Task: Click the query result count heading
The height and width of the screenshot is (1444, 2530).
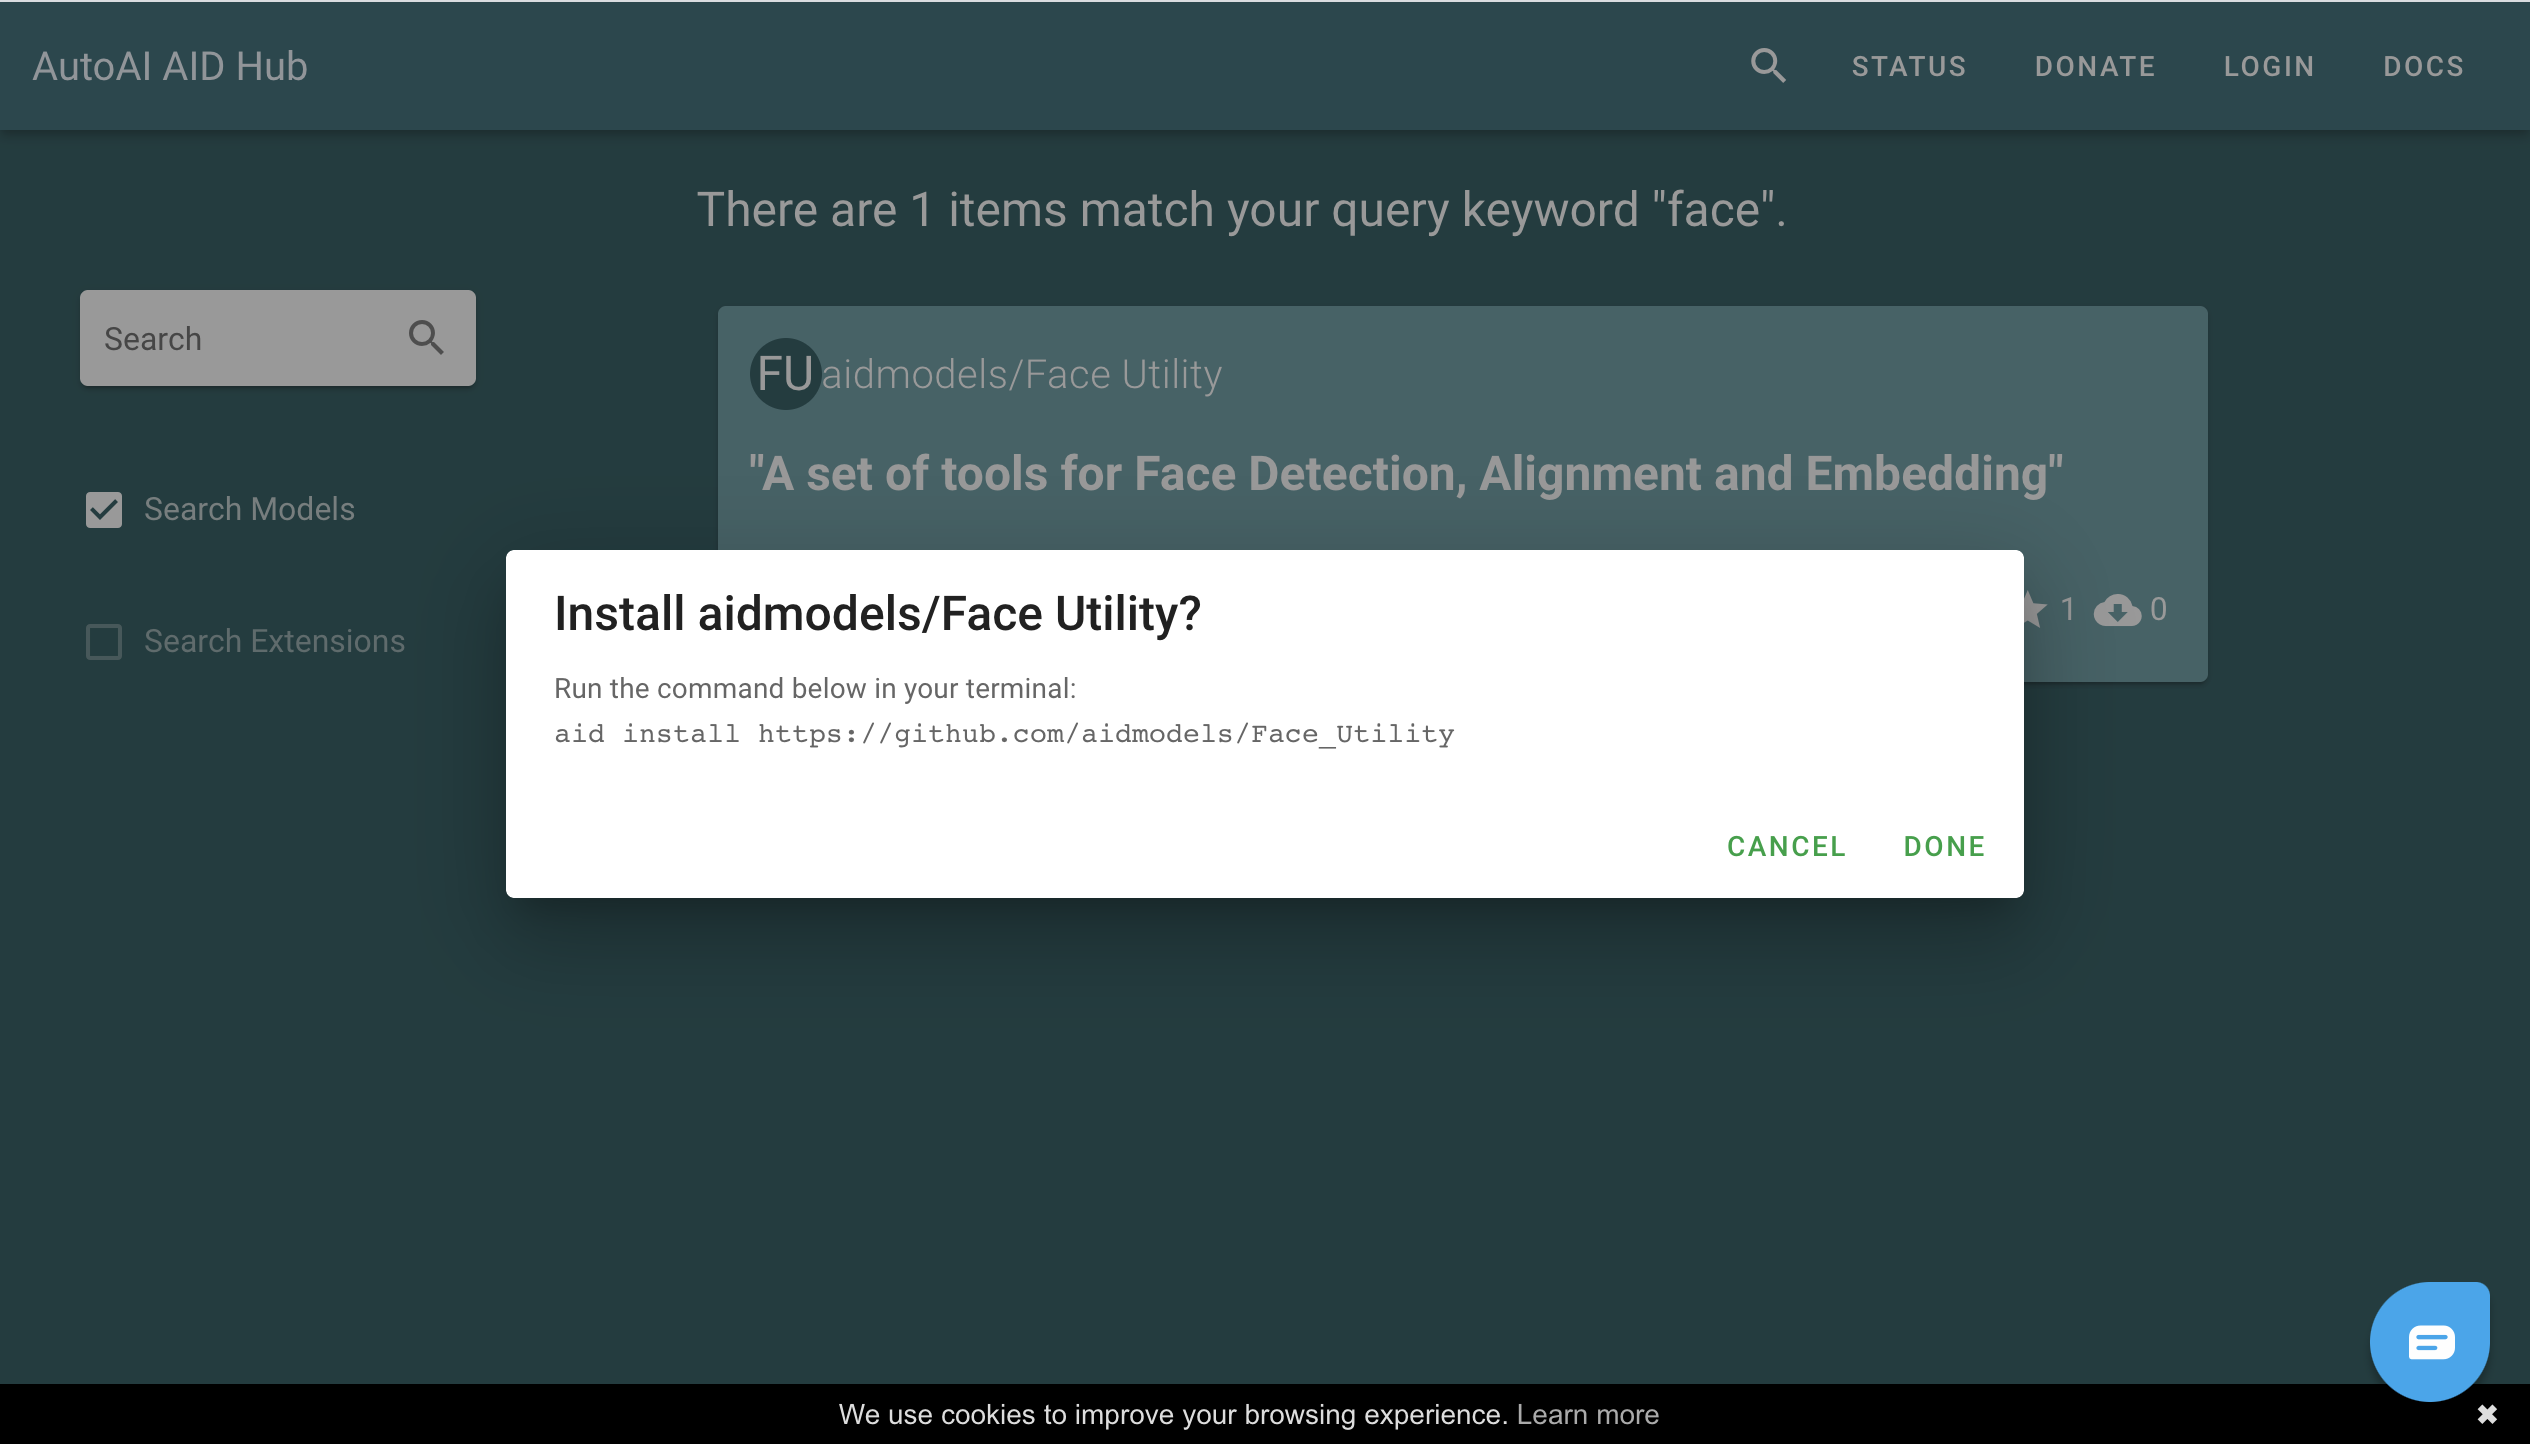Action: pos(1241,209)
